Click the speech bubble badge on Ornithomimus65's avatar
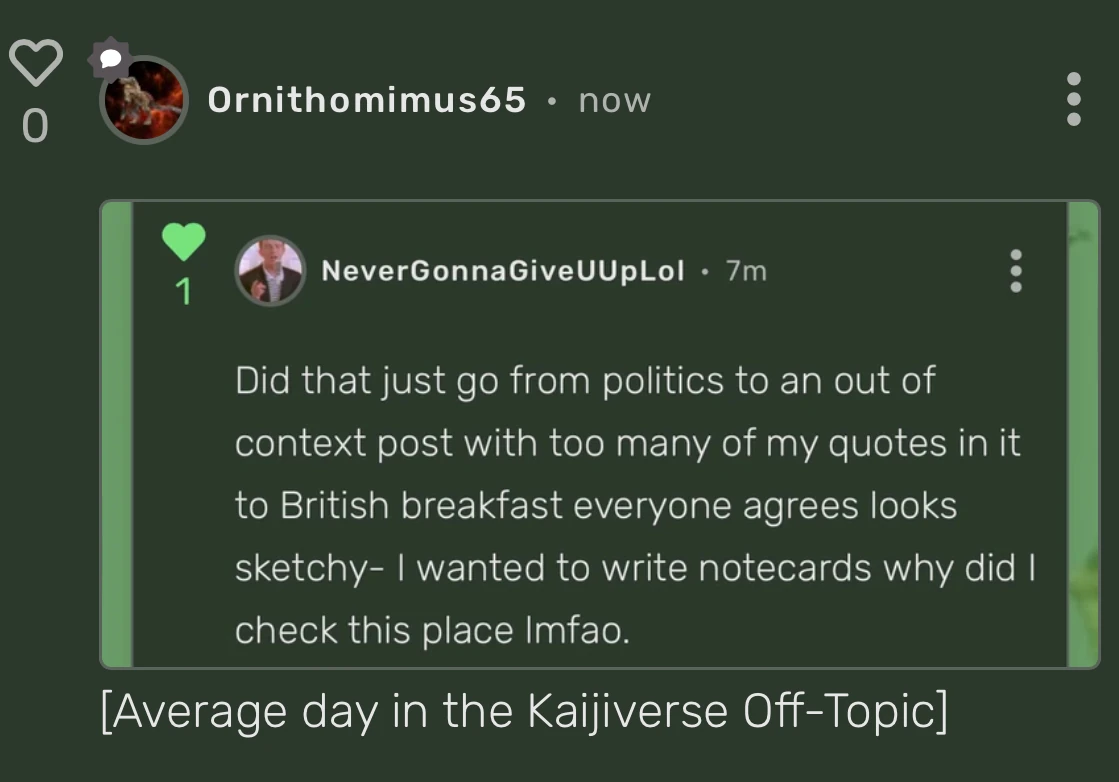 pos(108,55)
